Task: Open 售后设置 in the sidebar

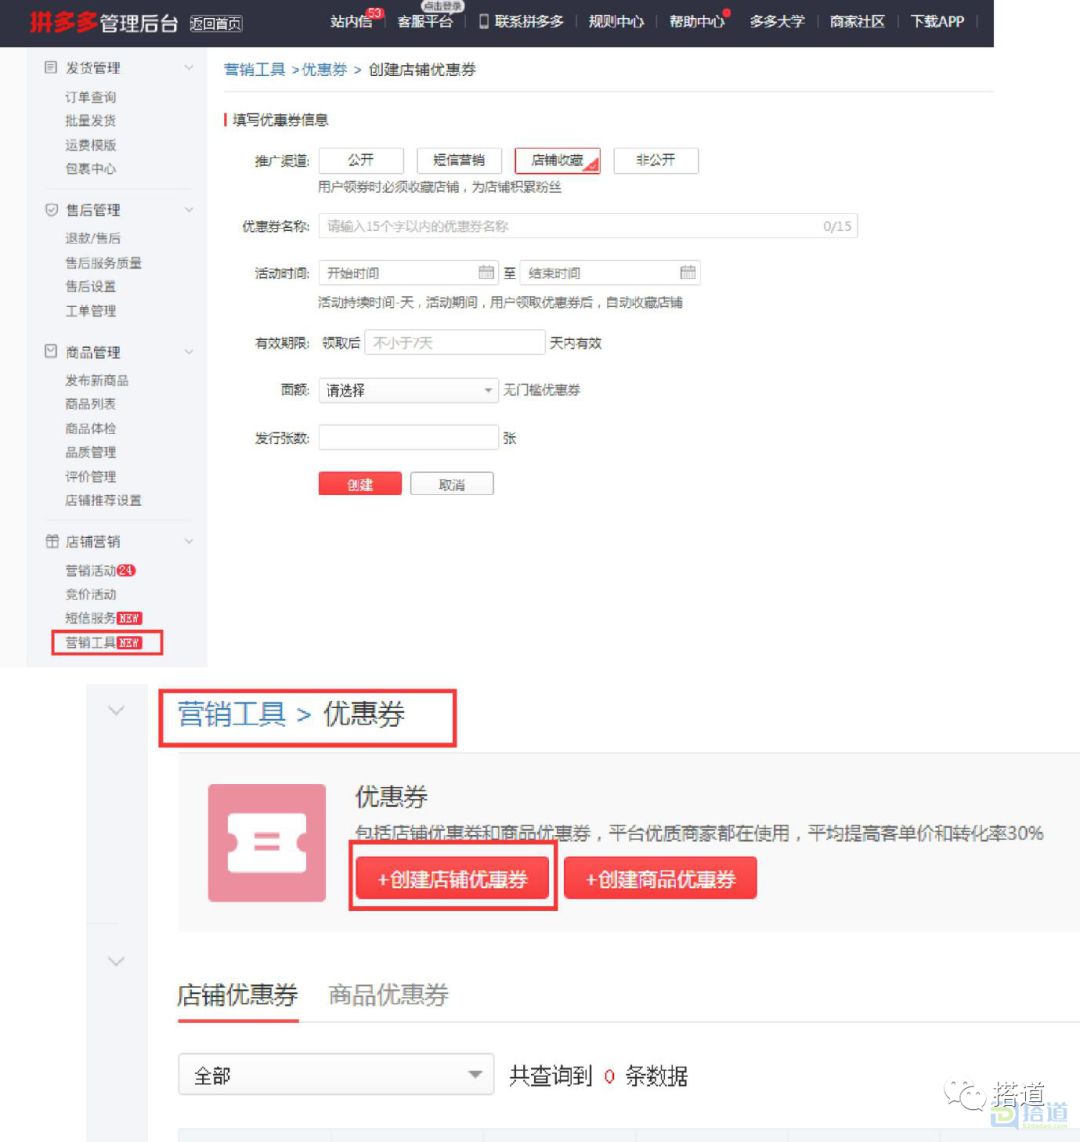Action: tap(90, 286)
